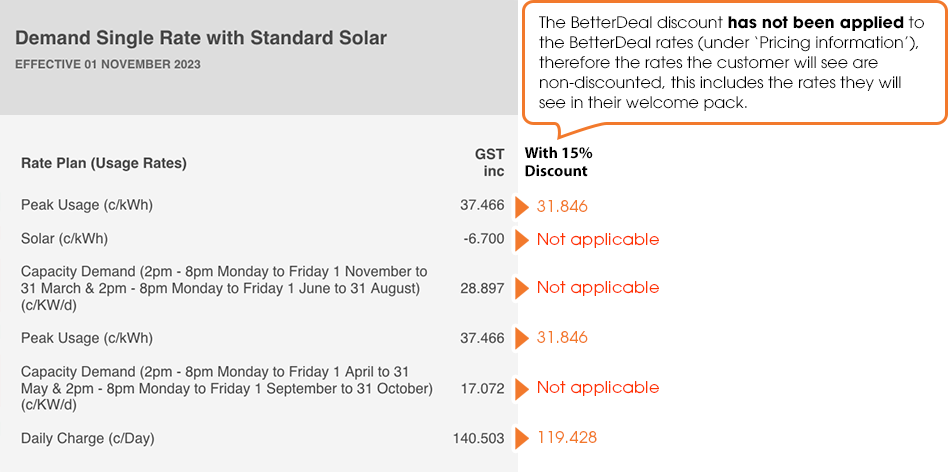Viewport: 948px width, 472px height.
Task: Click the Daily Charge value 140.503
Action: [x=479, y=439]
